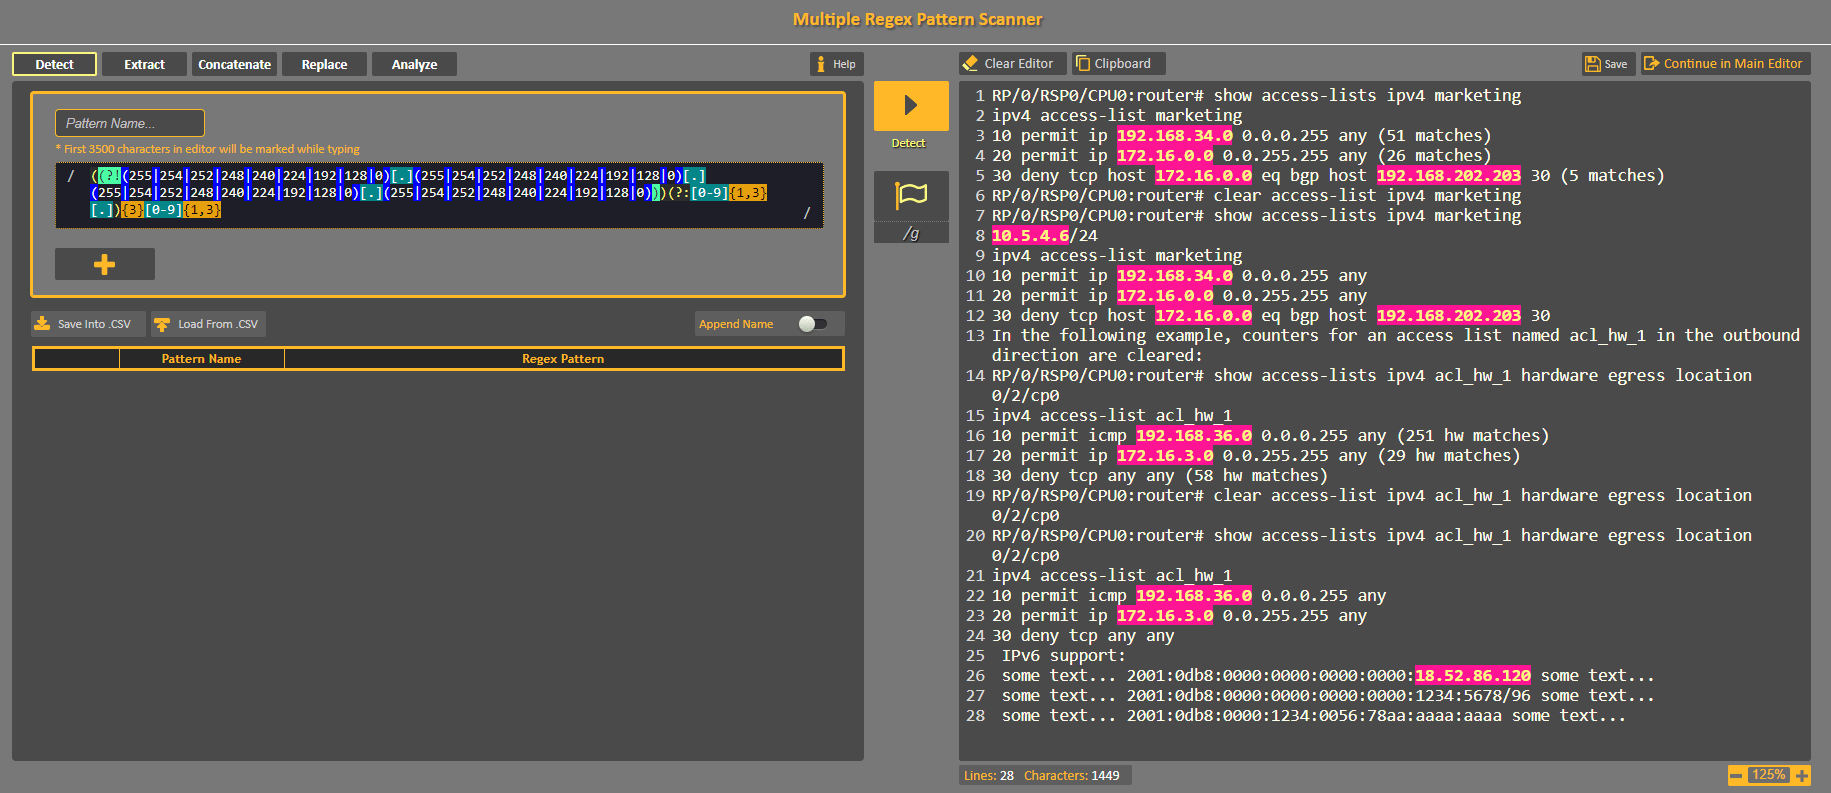
Task: Click the 125% zoom level value
Action: [1768, 775]
